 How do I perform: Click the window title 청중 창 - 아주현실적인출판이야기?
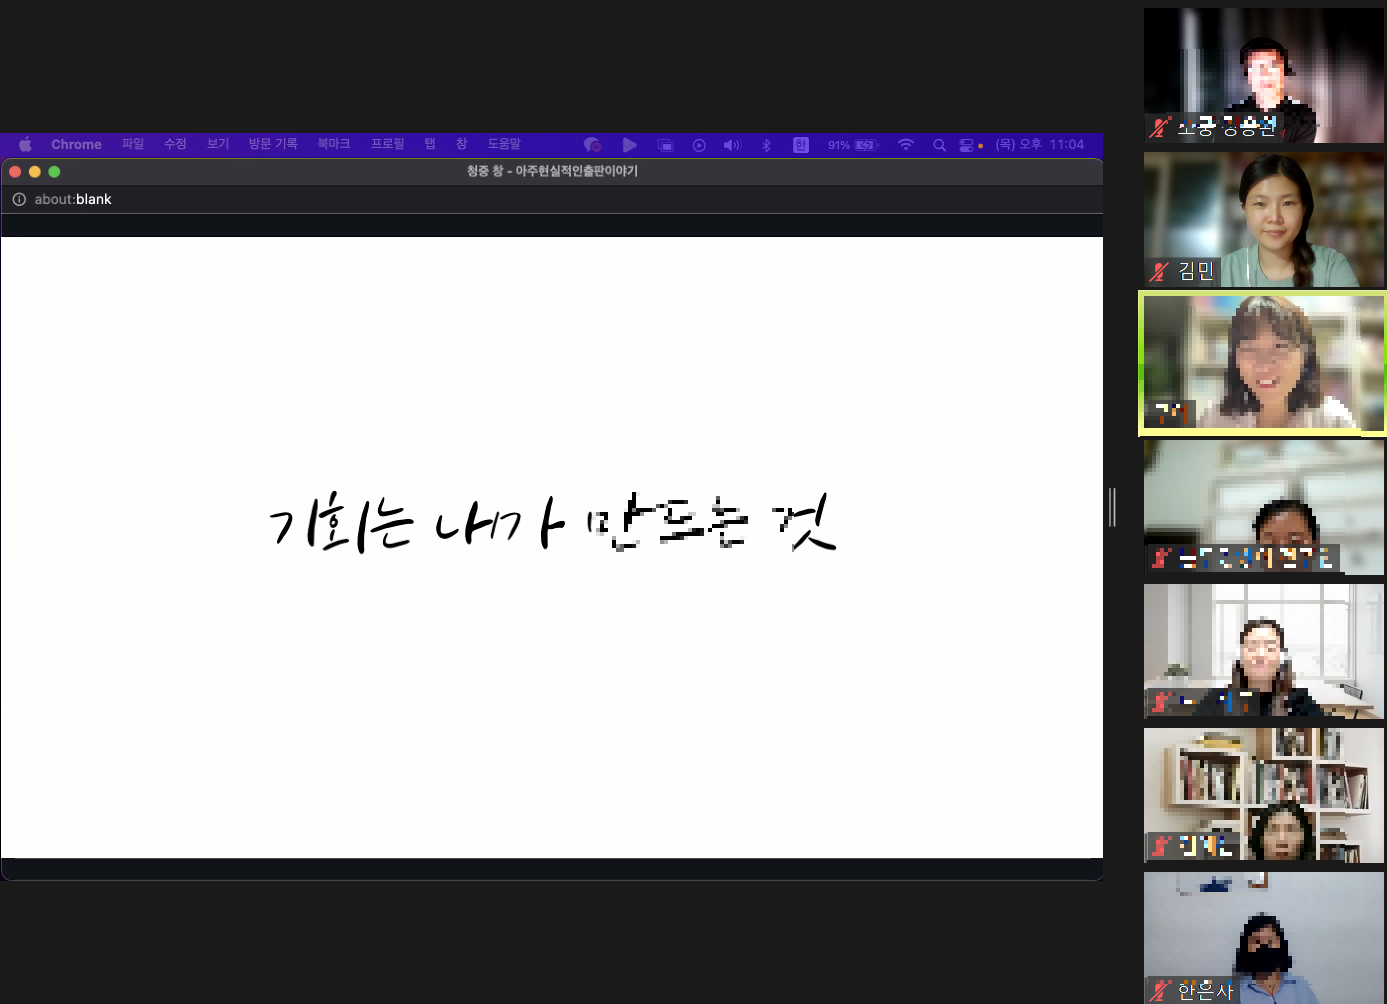coord(552,171)
